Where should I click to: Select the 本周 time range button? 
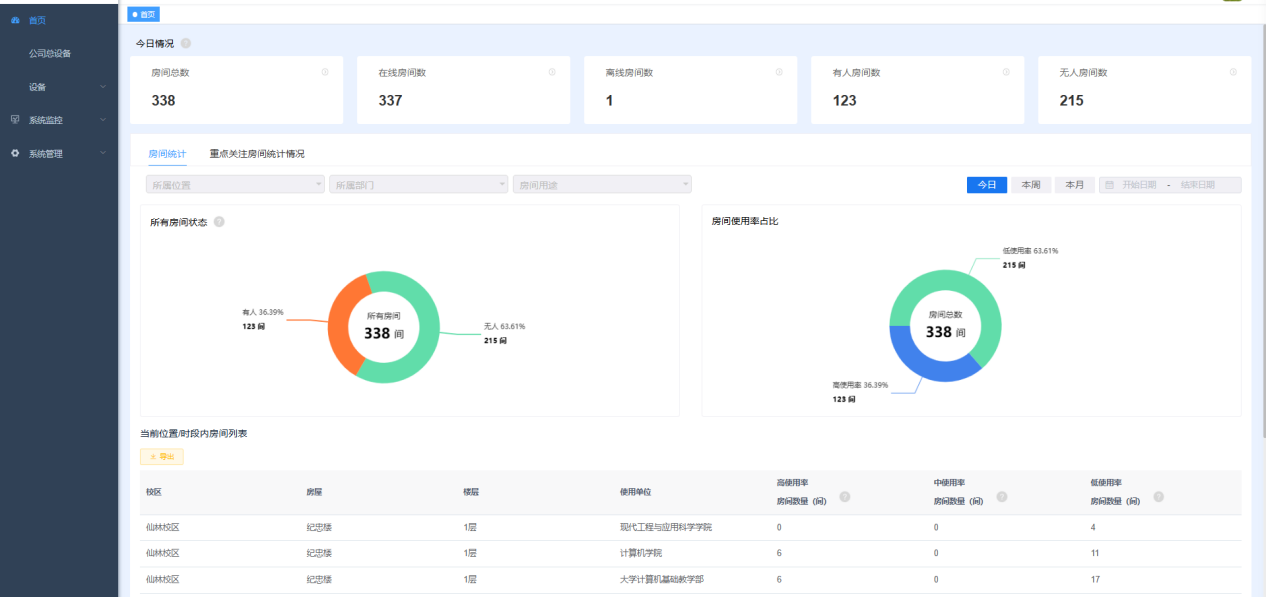coord(1031,185)
